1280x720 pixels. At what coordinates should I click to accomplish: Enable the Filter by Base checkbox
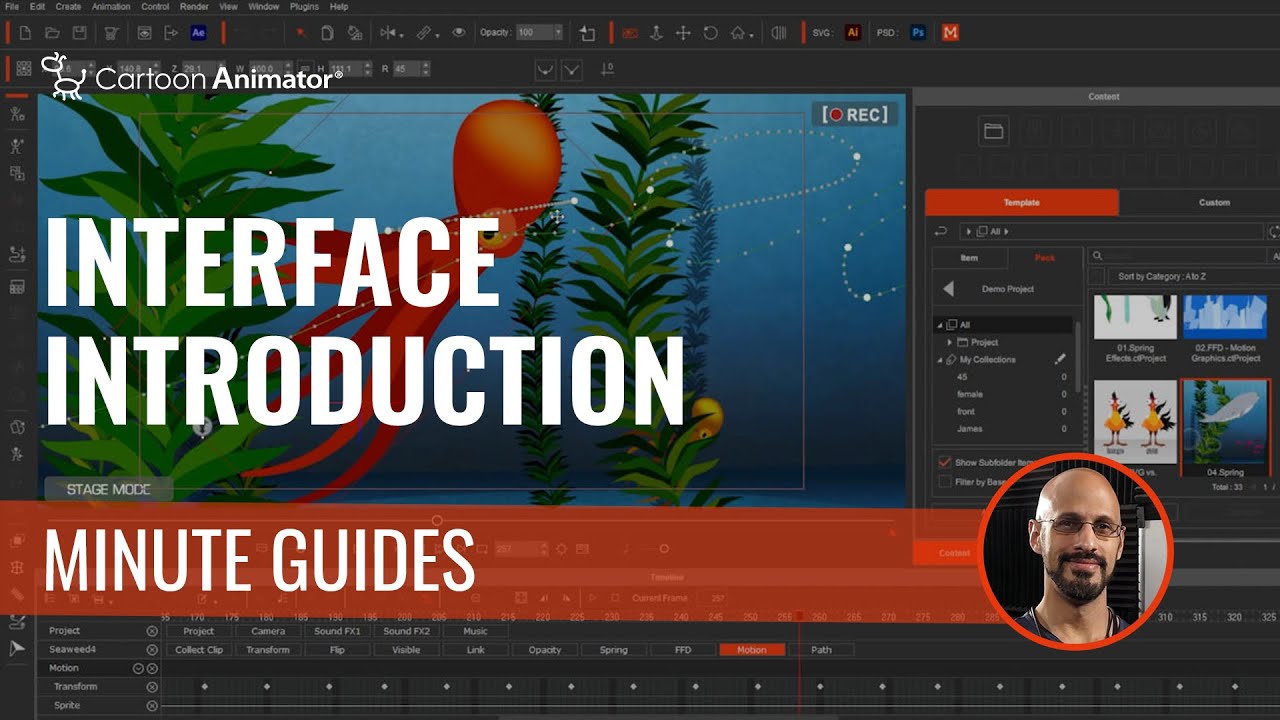[x=944, y=482]
